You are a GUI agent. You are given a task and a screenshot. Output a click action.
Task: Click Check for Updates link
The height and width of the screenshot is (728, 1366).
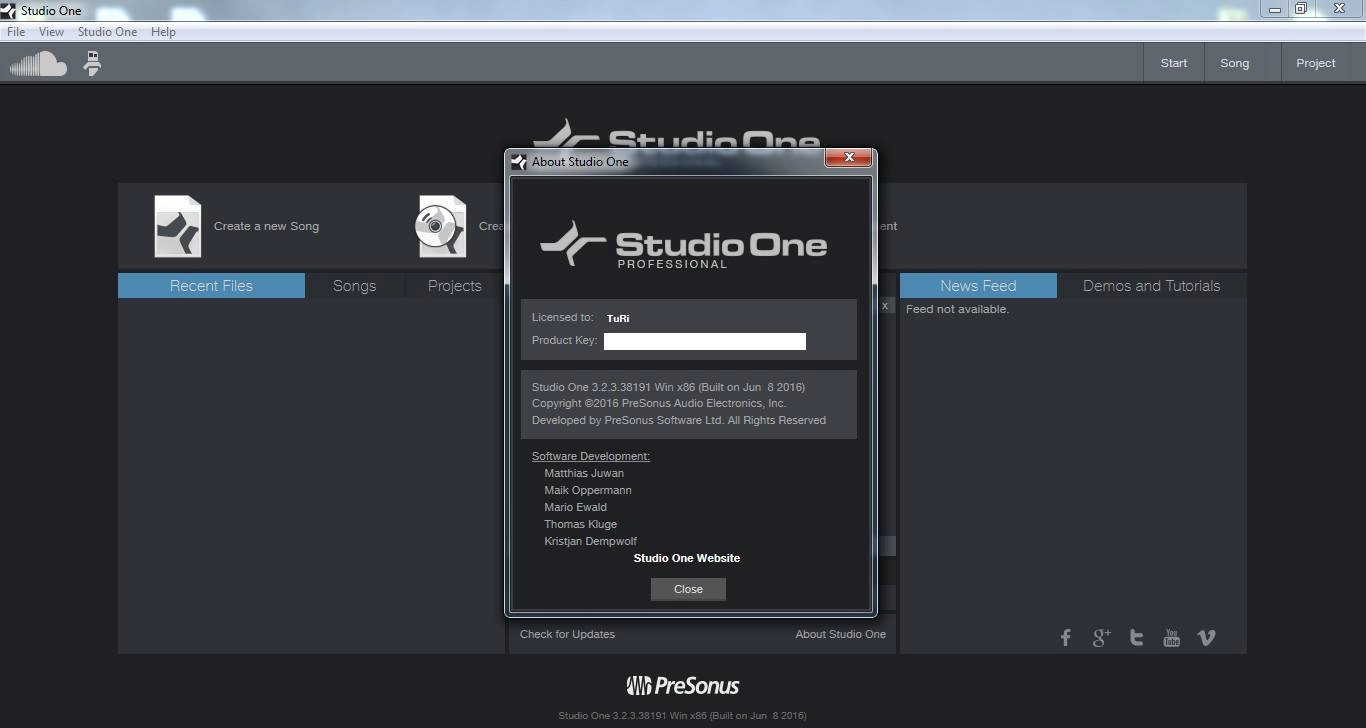[x=567, y=634]
